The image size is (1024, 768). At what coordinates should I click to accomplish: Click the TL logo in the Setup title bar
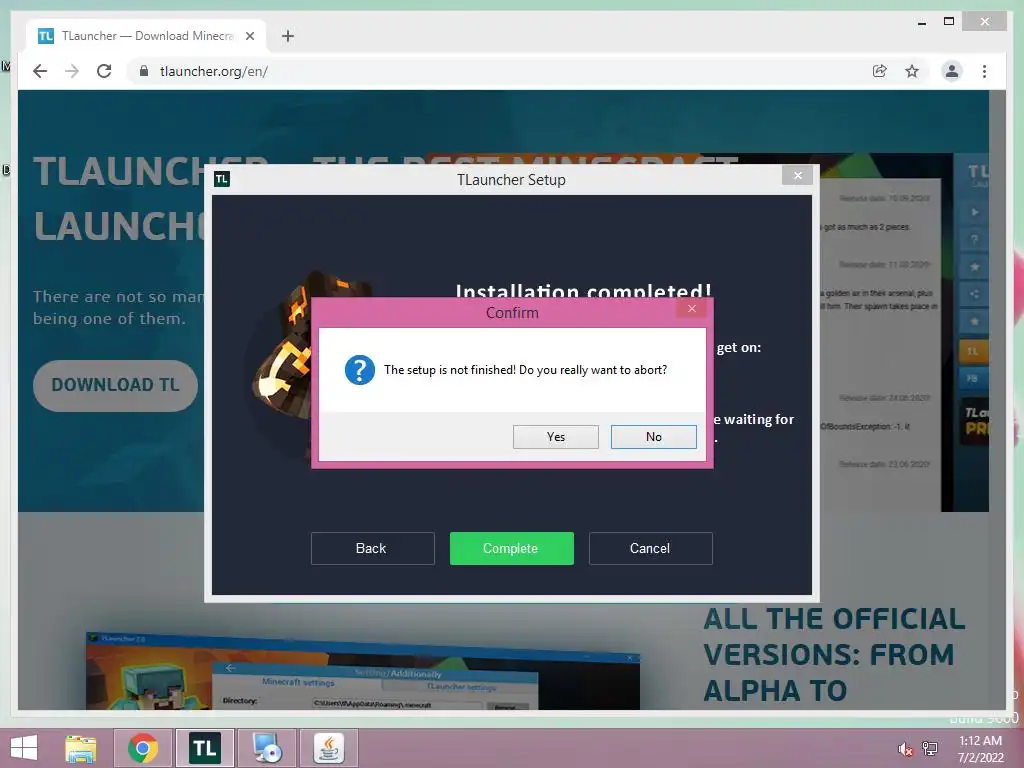click(x=222, y=179)
